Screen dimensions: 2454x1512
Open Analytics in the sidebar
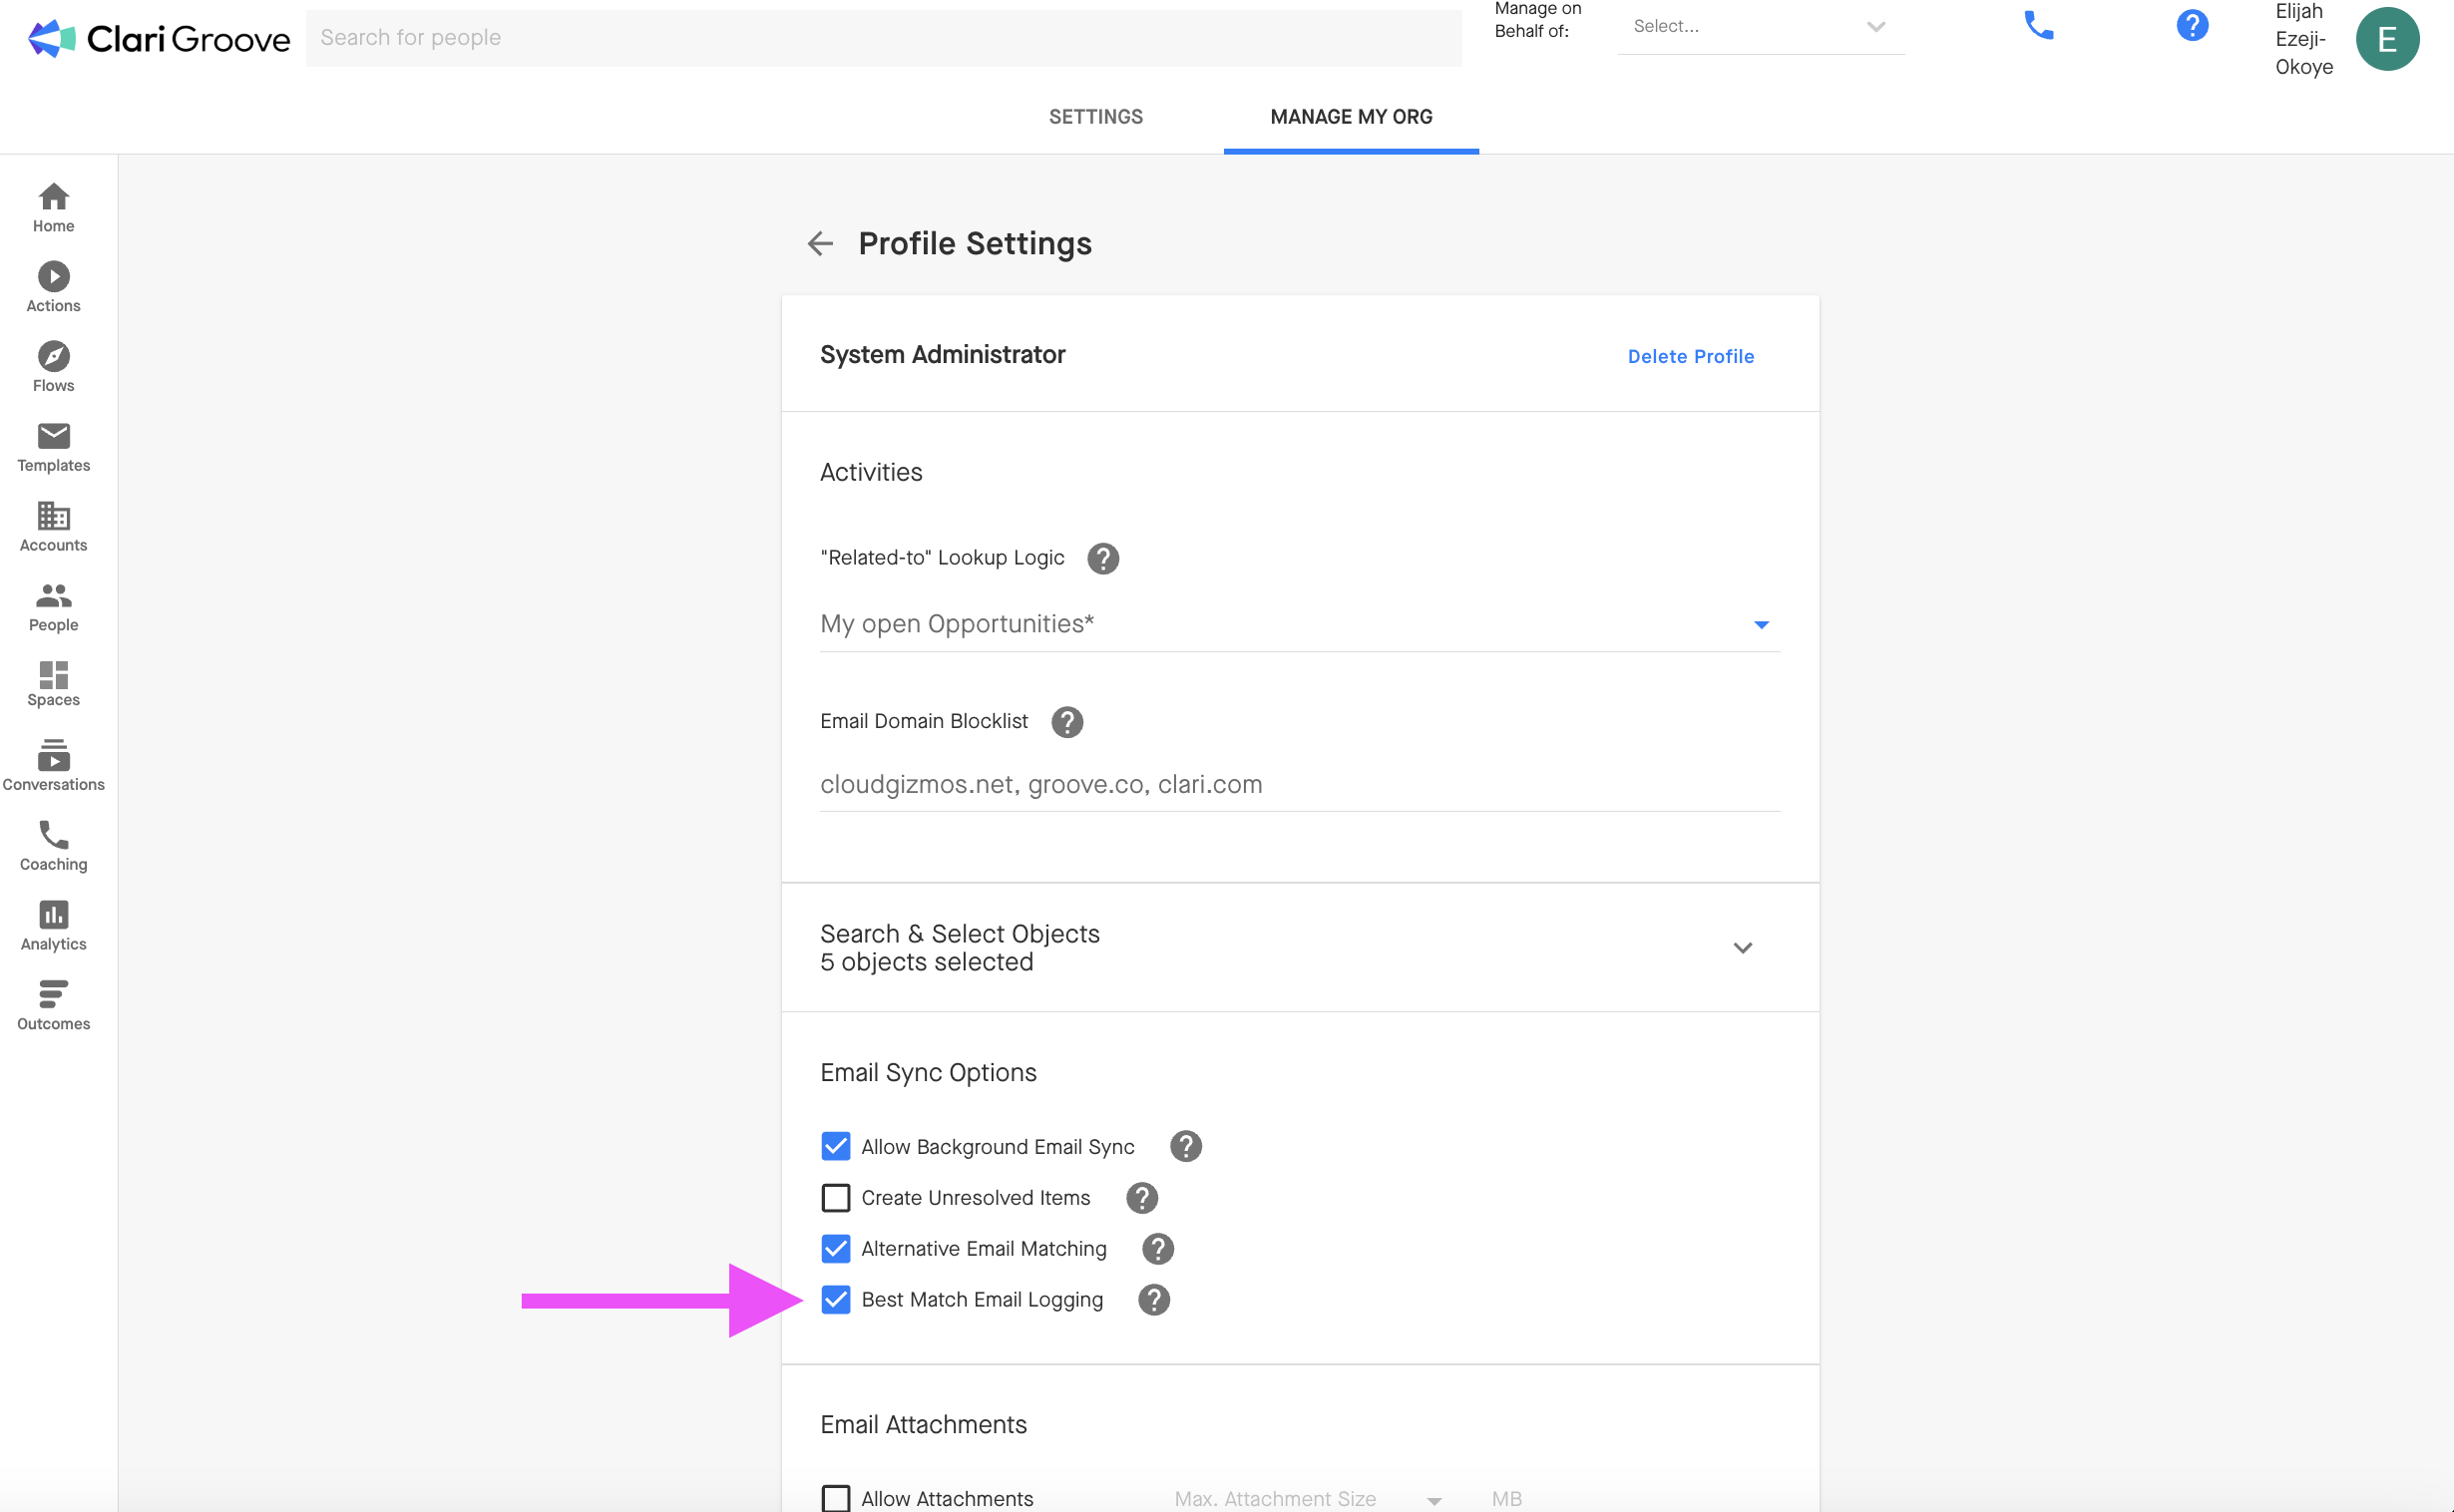[53, 927]
